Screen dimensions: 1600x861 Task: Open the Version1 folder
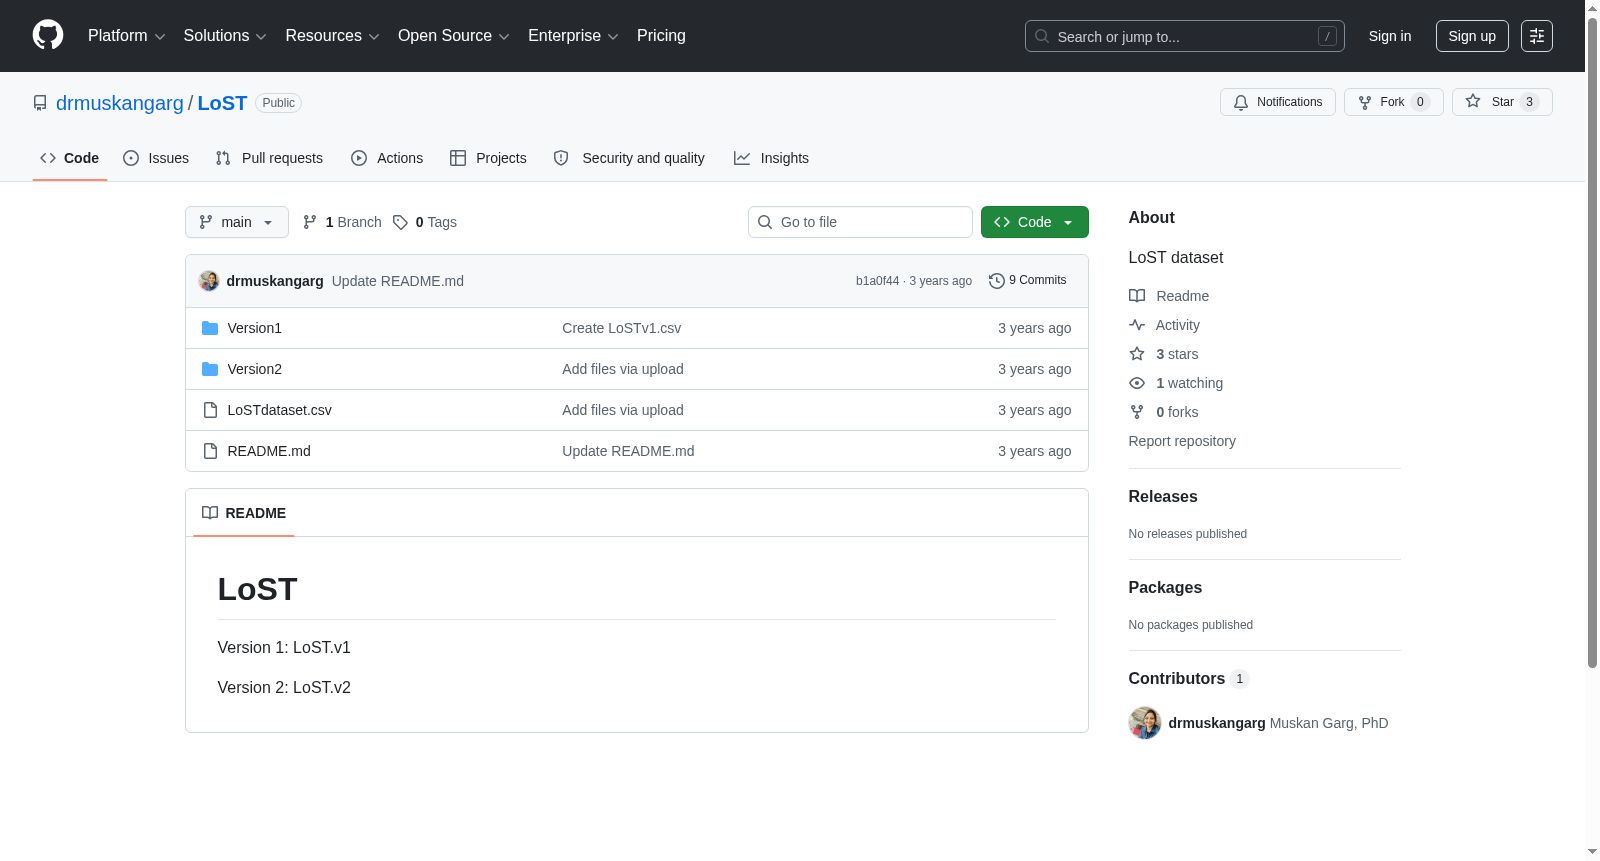click(x=255, y=328)
